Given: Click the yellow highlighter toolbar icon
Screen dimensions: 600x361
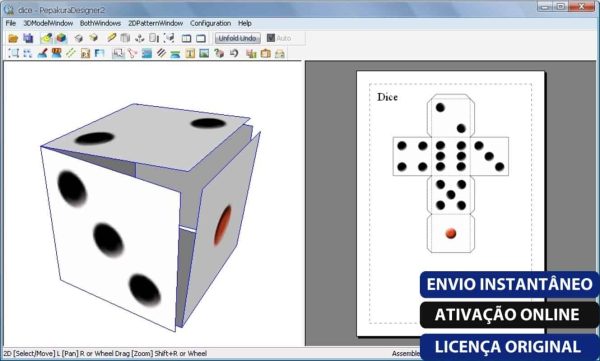Looking at the screenshot, I should [x=46, y=38].
